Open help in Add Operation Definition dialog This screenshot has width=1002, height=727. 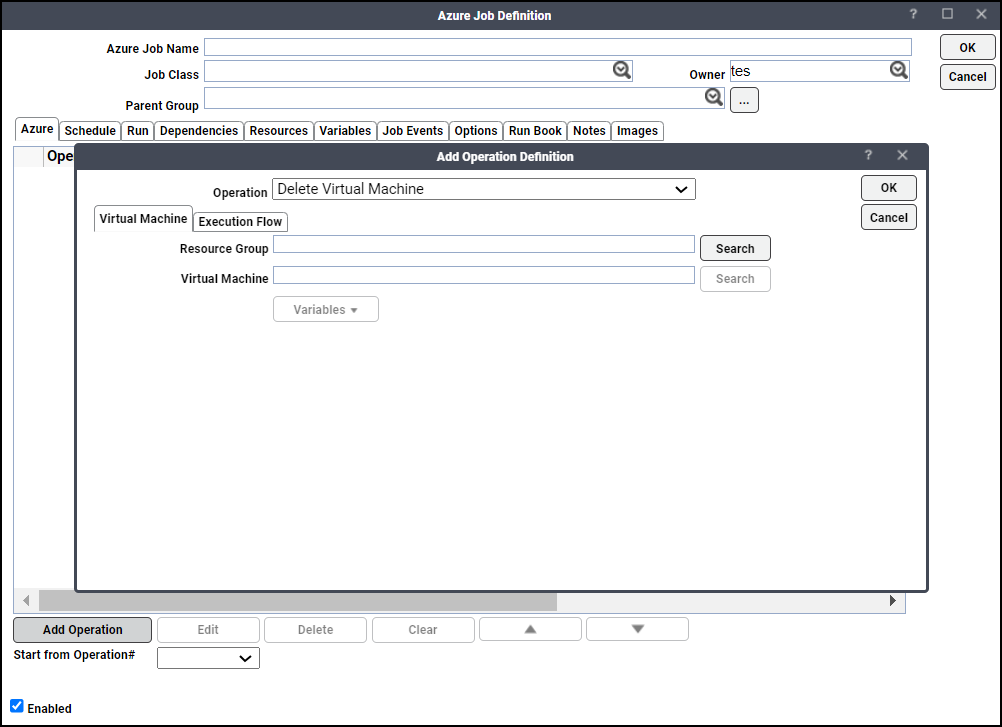click(x=868, y=155)
